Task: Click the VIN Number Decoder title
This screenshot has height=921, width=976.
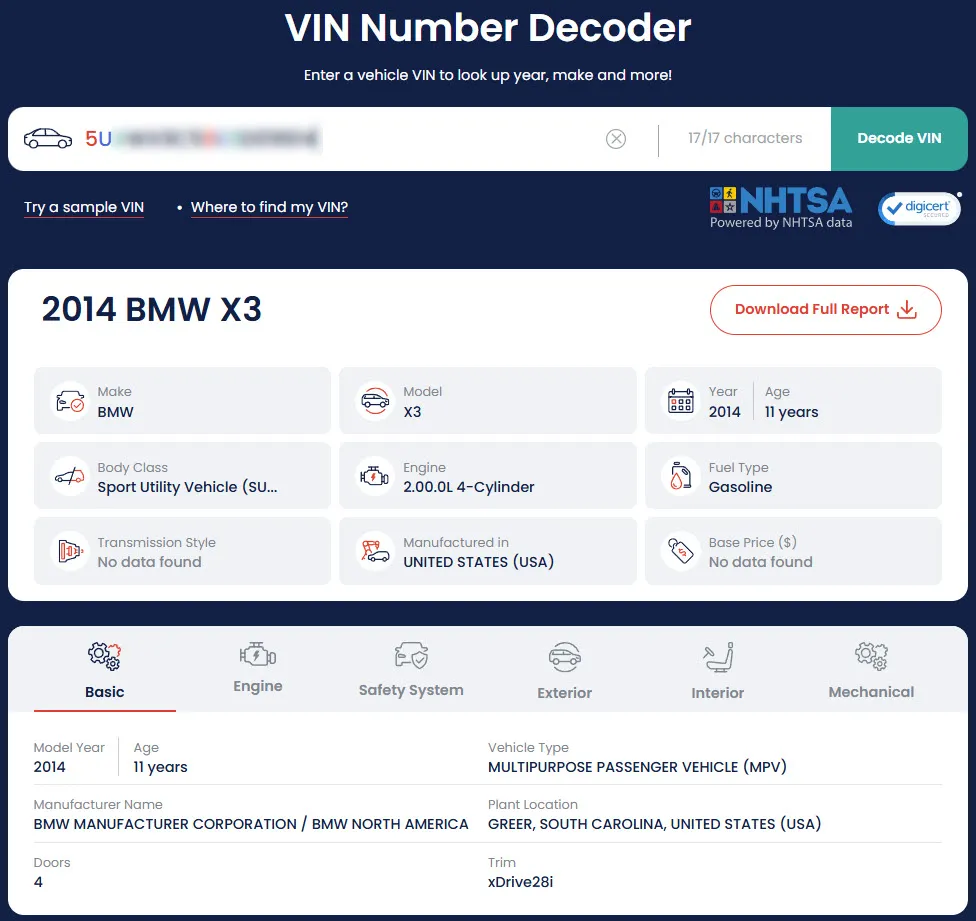Action: point(488,28)
